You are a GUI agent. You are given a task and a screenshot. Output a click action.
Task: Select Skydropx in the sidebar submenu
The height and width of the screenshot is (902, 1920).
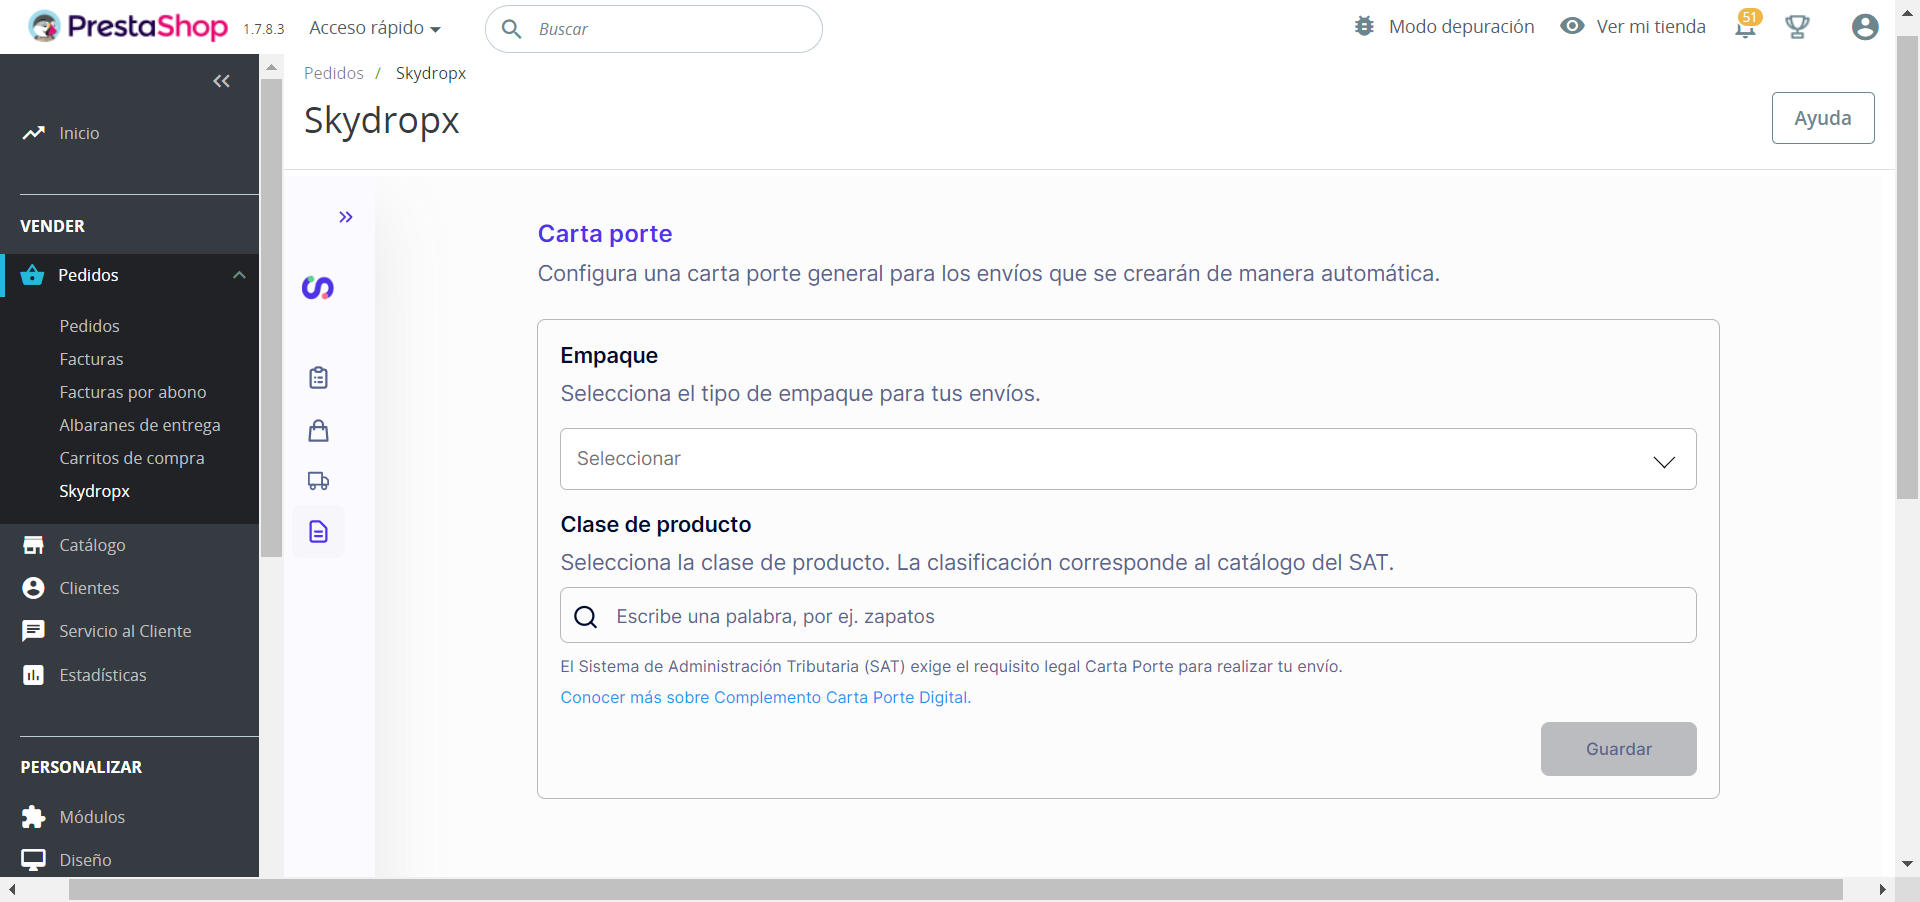coord(94,491)
